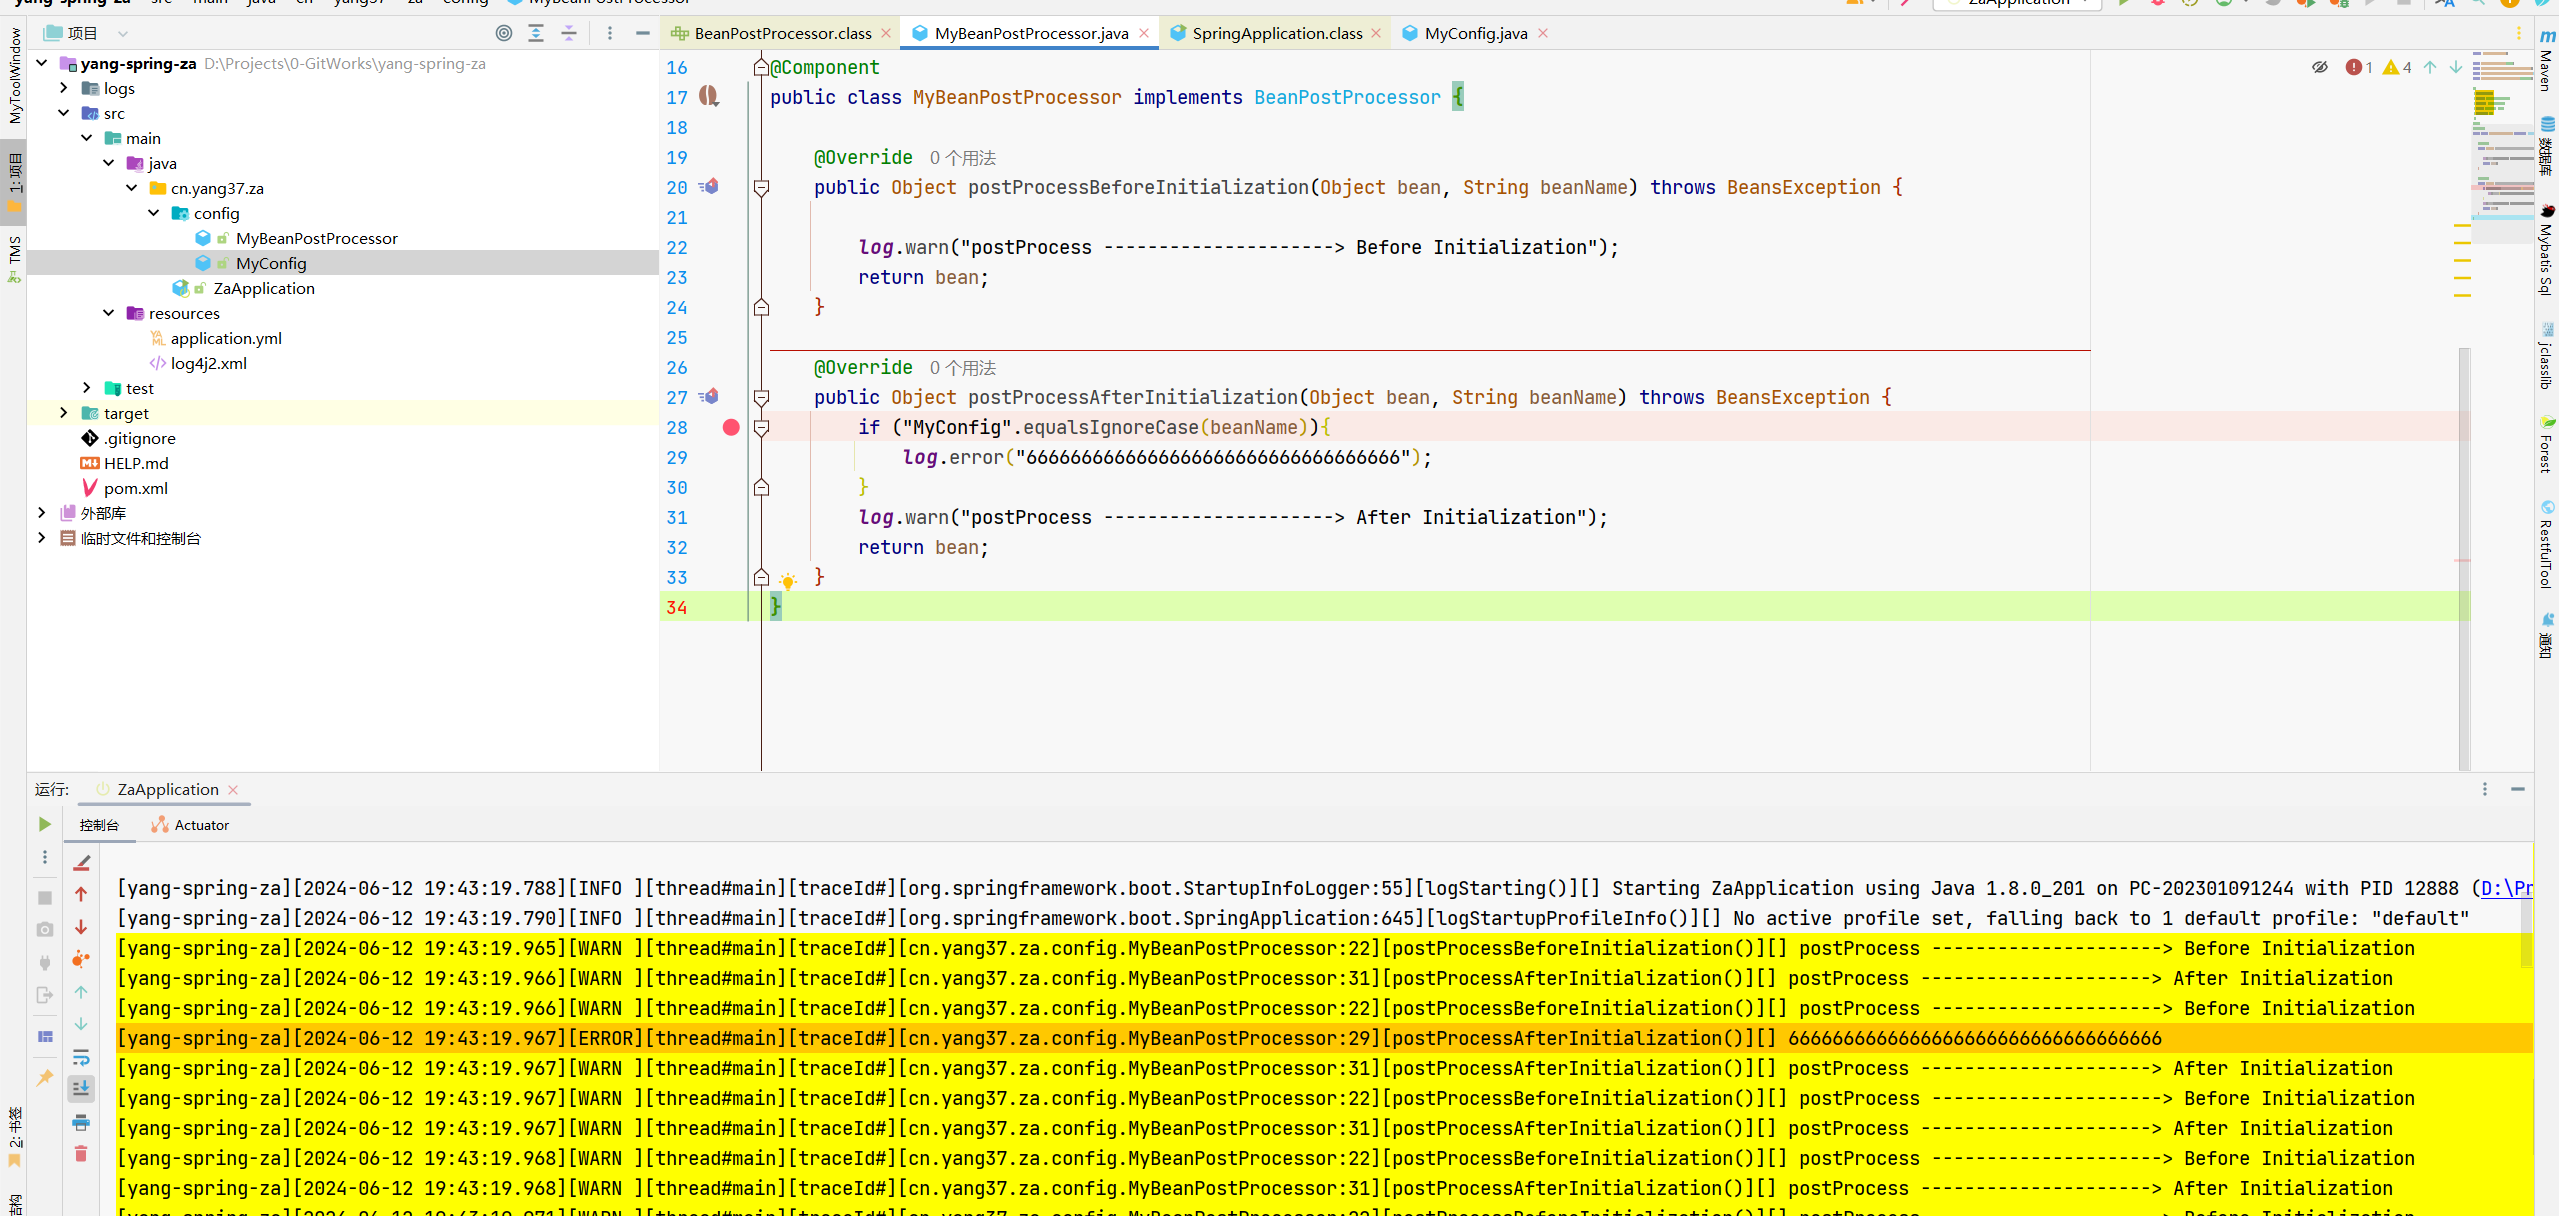
Task: Open pom.xml file
Action: pyautogui.click(x=135, y=488)
